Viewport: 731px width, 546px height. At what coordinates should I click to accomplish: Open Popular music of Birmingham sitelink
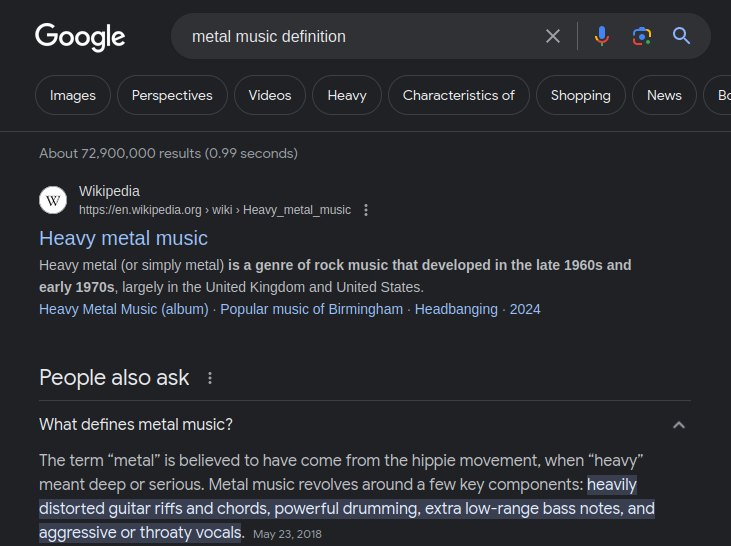coord(311,309)
